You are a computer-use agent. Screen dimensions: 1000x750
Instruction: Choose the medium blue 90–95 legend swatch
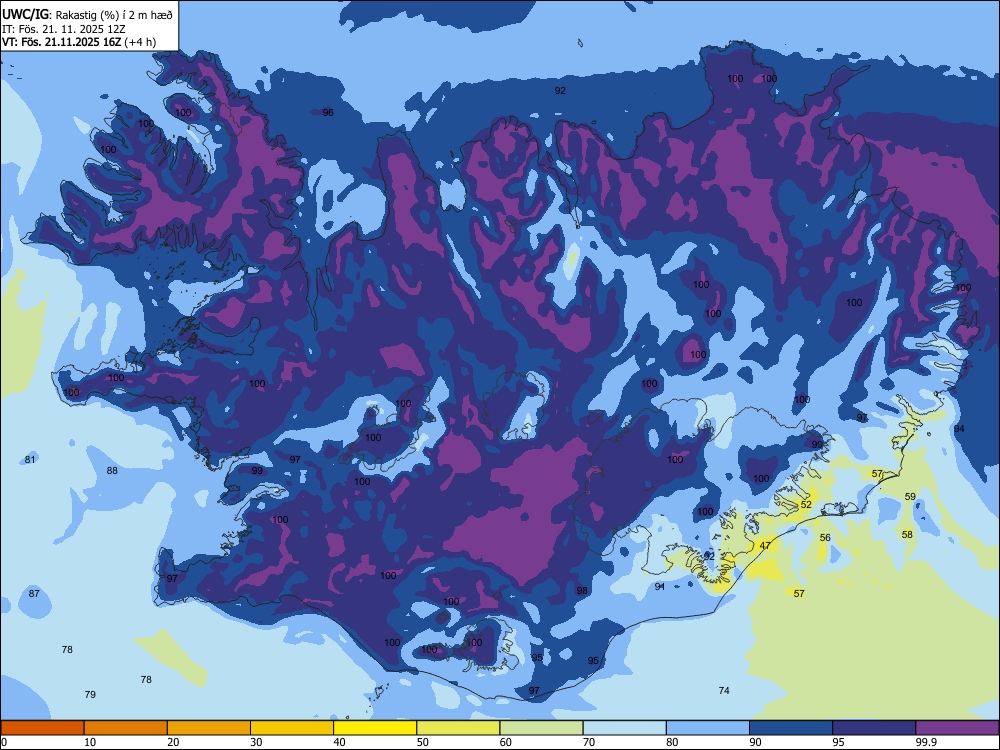(x=791, y=728)
